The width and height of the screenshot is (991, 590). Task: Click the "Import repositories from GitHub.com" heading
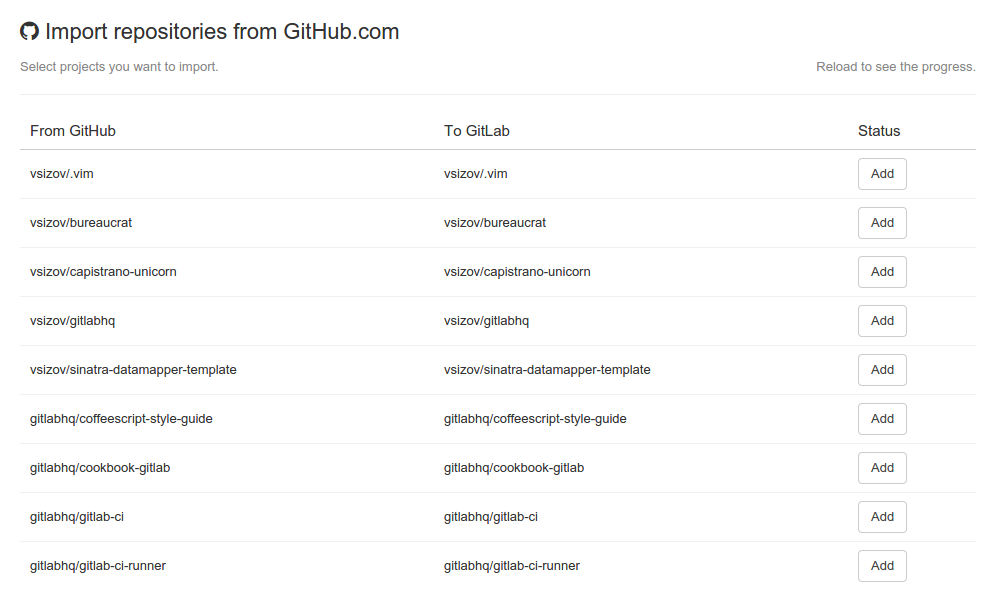point(222,32)
